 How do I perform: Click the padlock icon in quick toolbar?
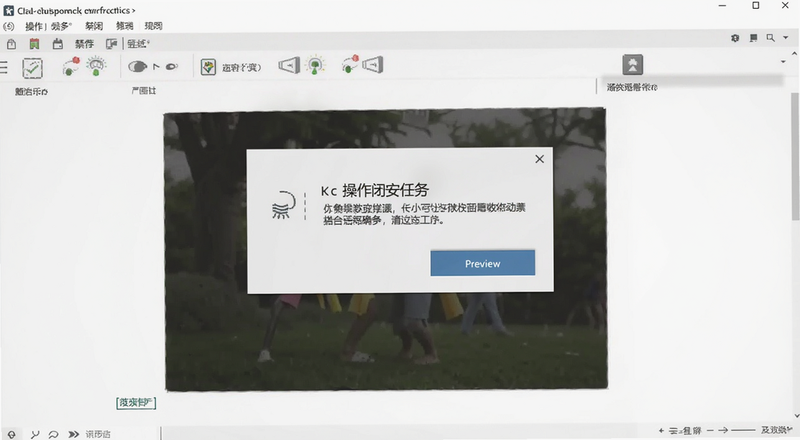11,44
